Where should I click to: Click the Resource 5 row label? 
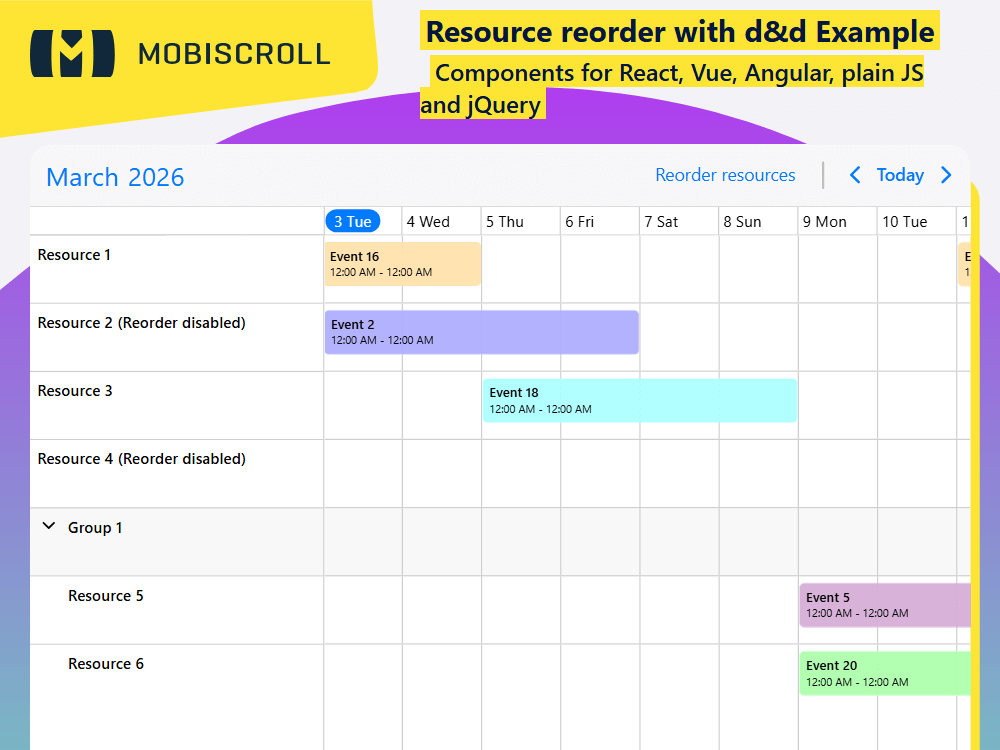(x=105, y=595)
